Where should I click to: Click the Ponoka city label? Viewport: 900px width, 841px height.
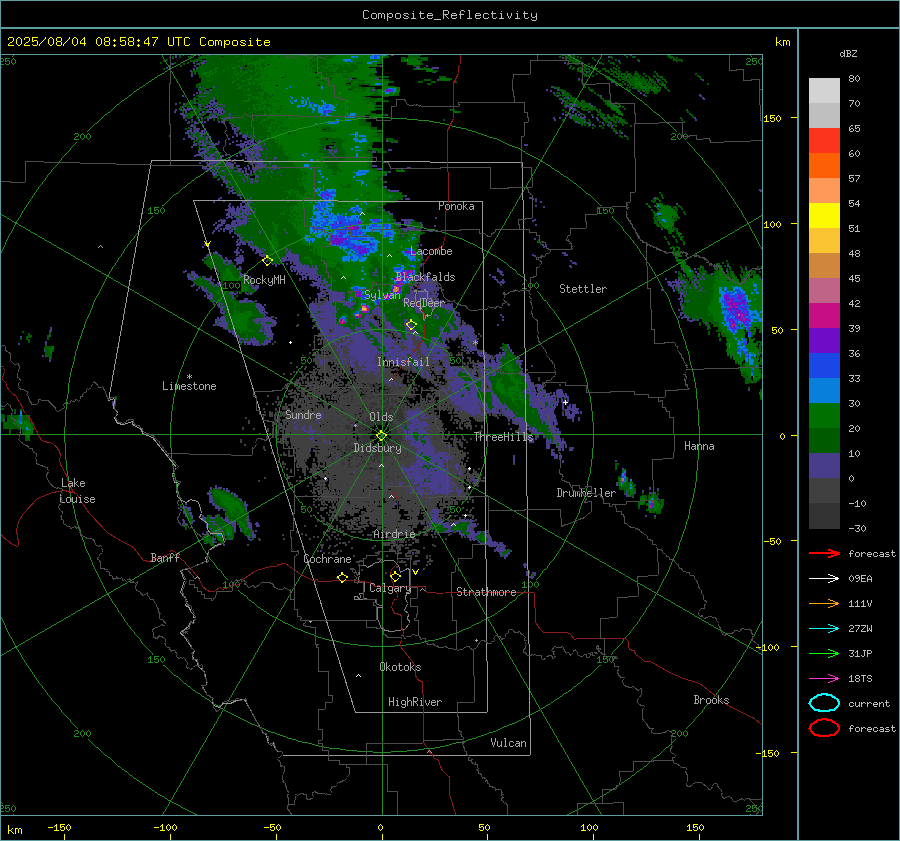pyautogui.click(x=456, y=206)
